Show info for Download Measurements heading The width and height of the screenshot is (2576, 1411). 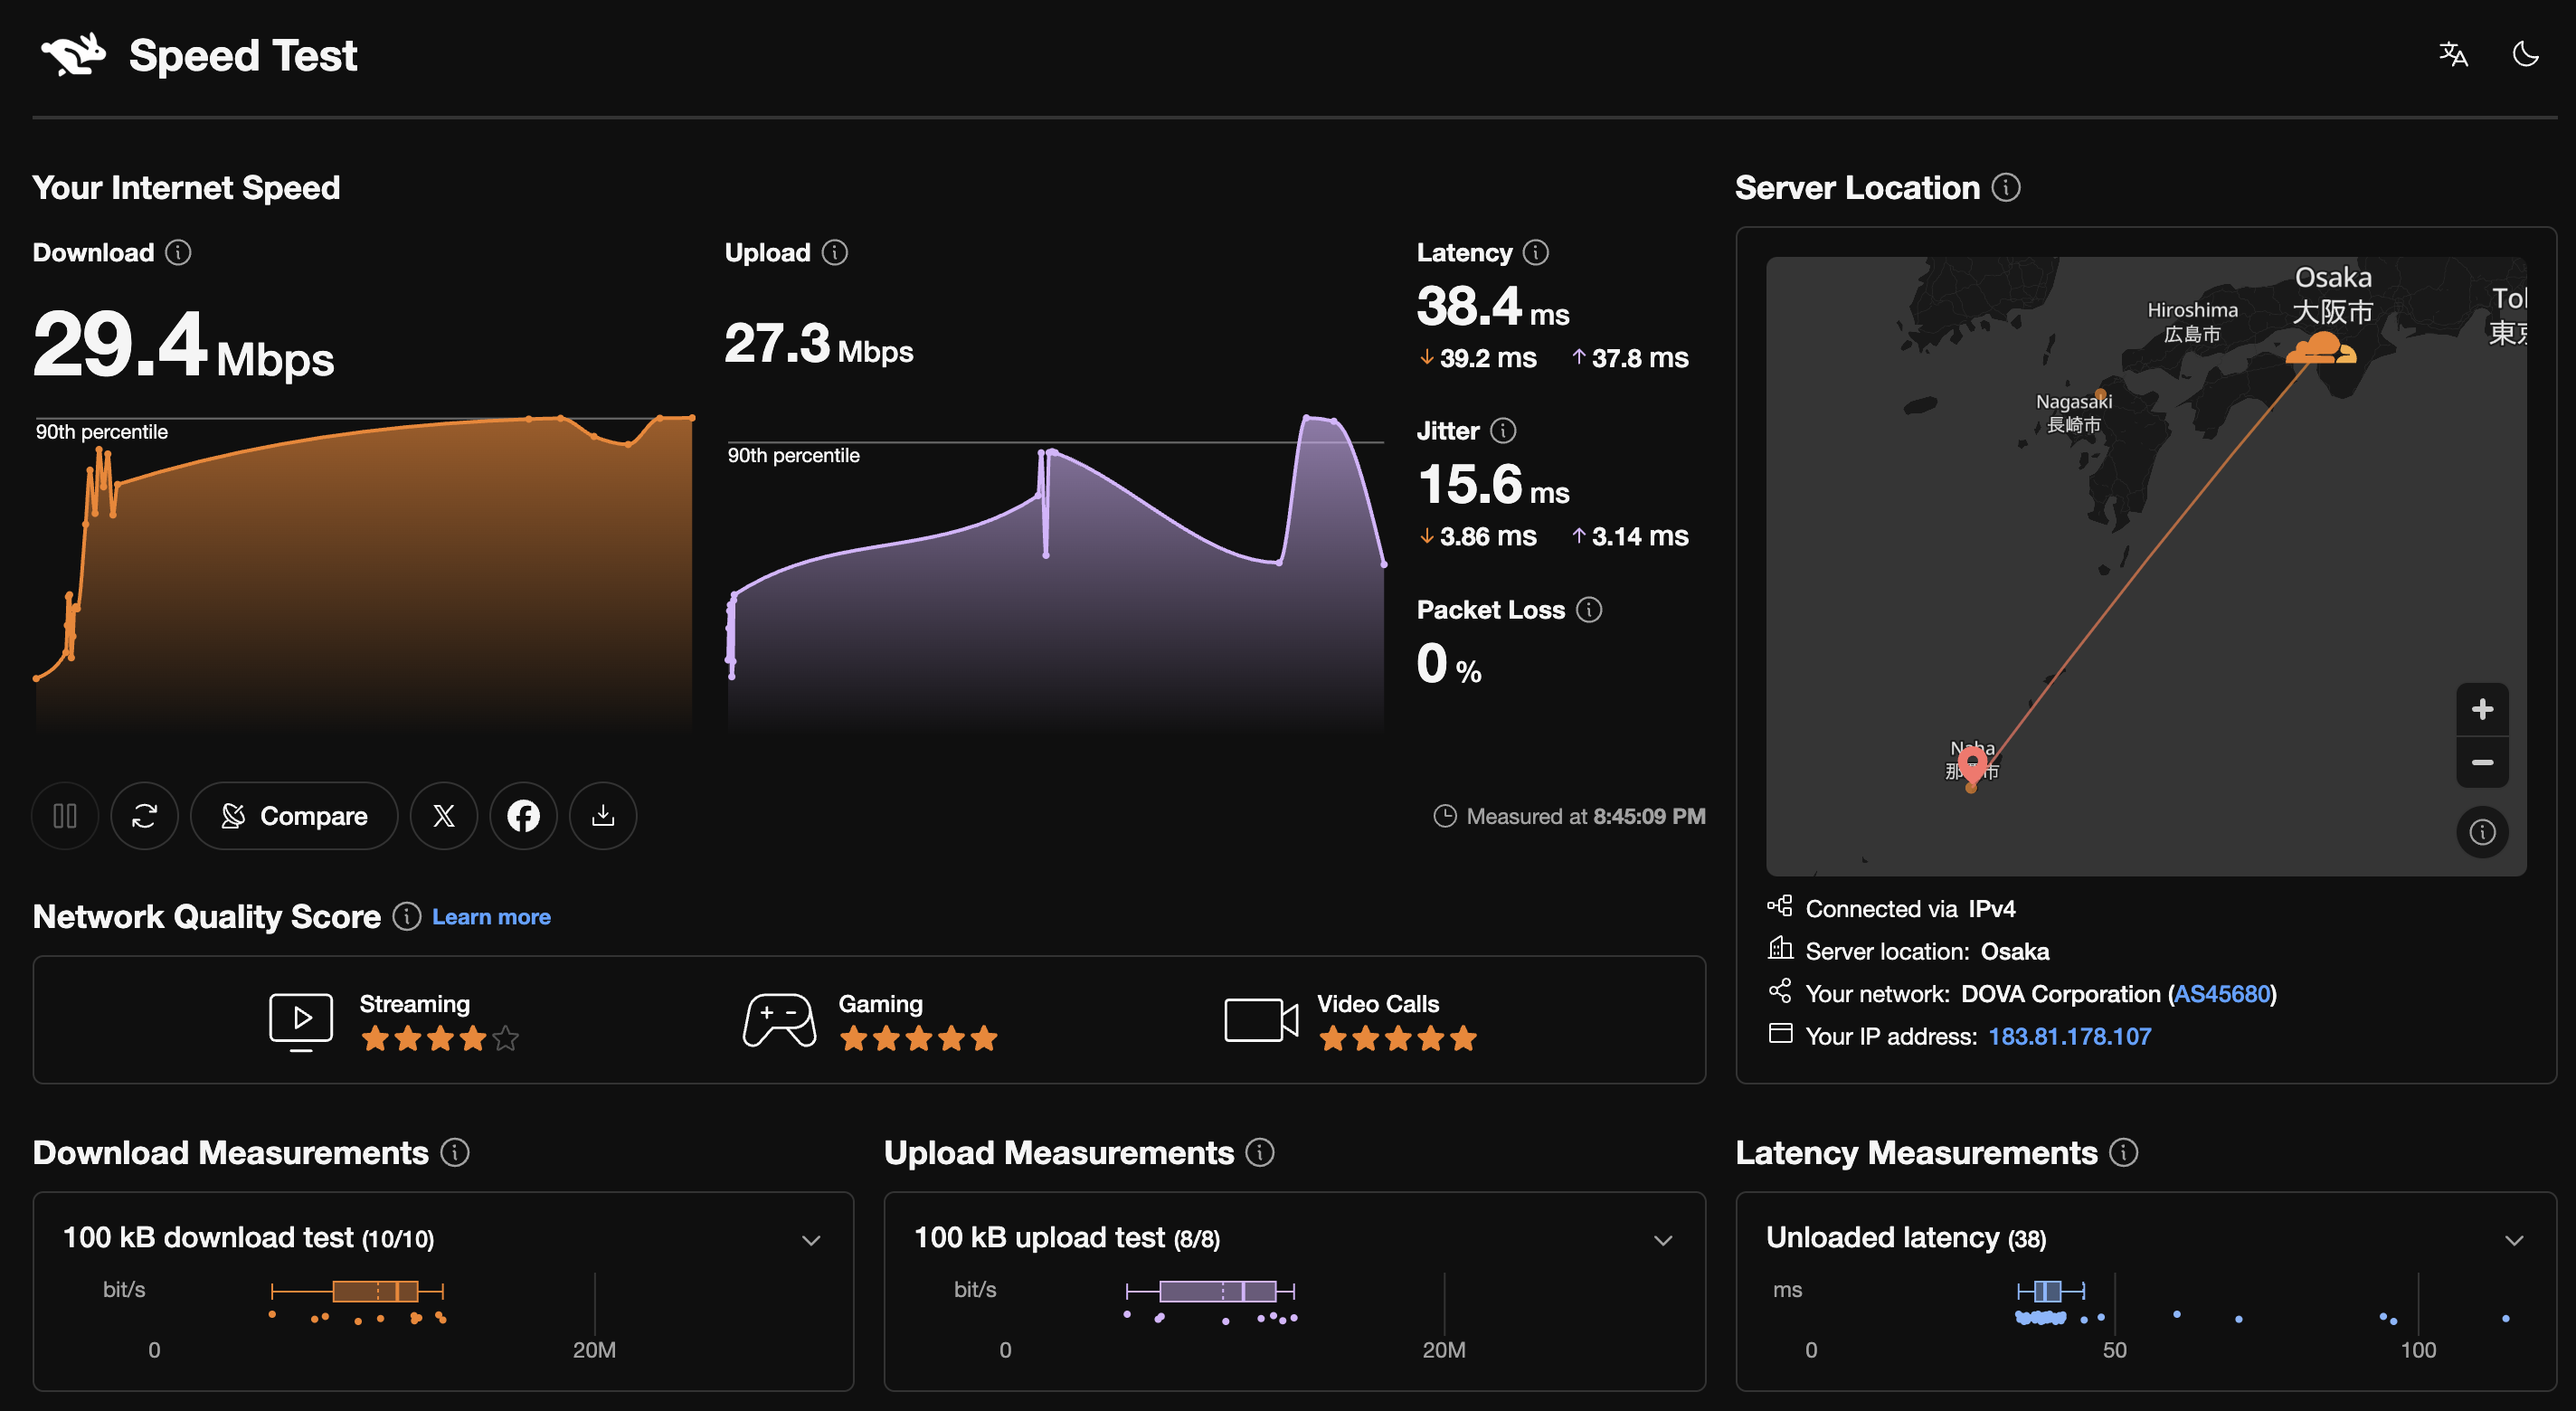455,1152
